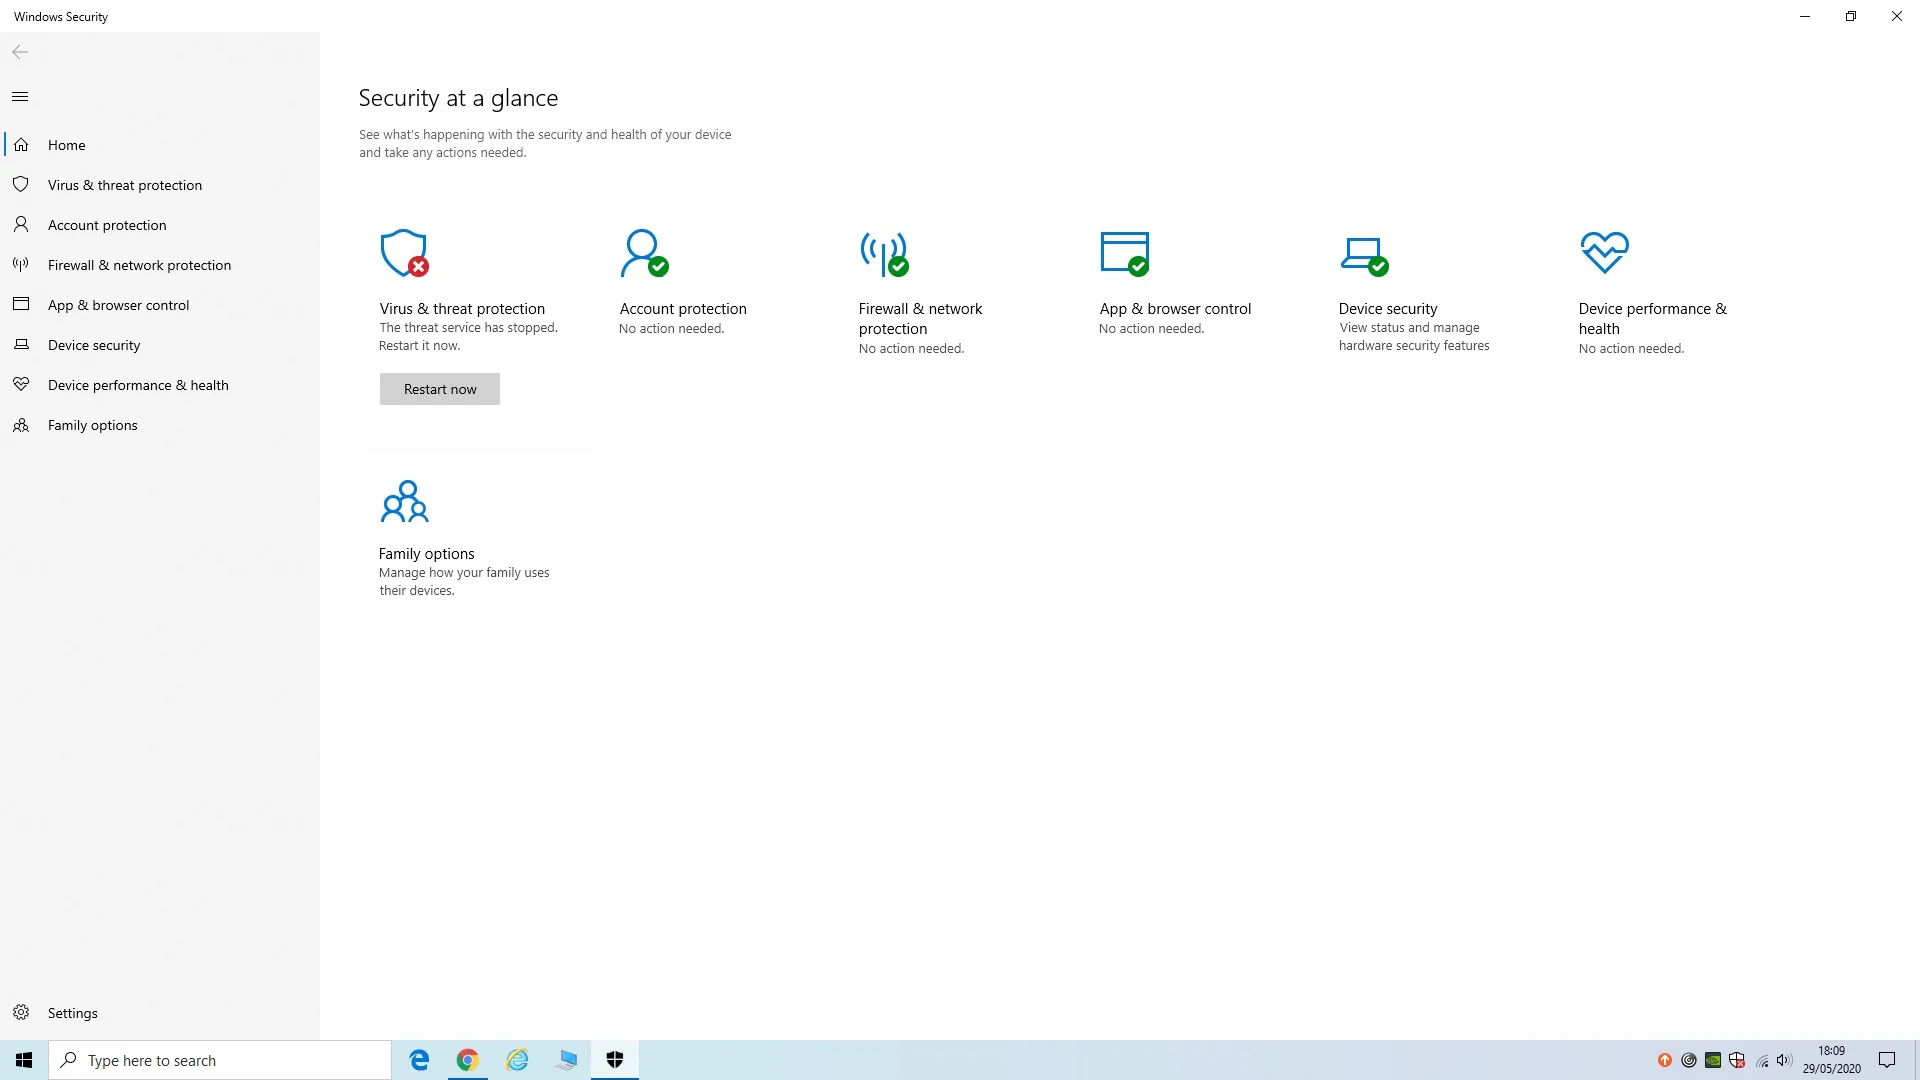Open the App & browser control card icon

coord(1124,253)
